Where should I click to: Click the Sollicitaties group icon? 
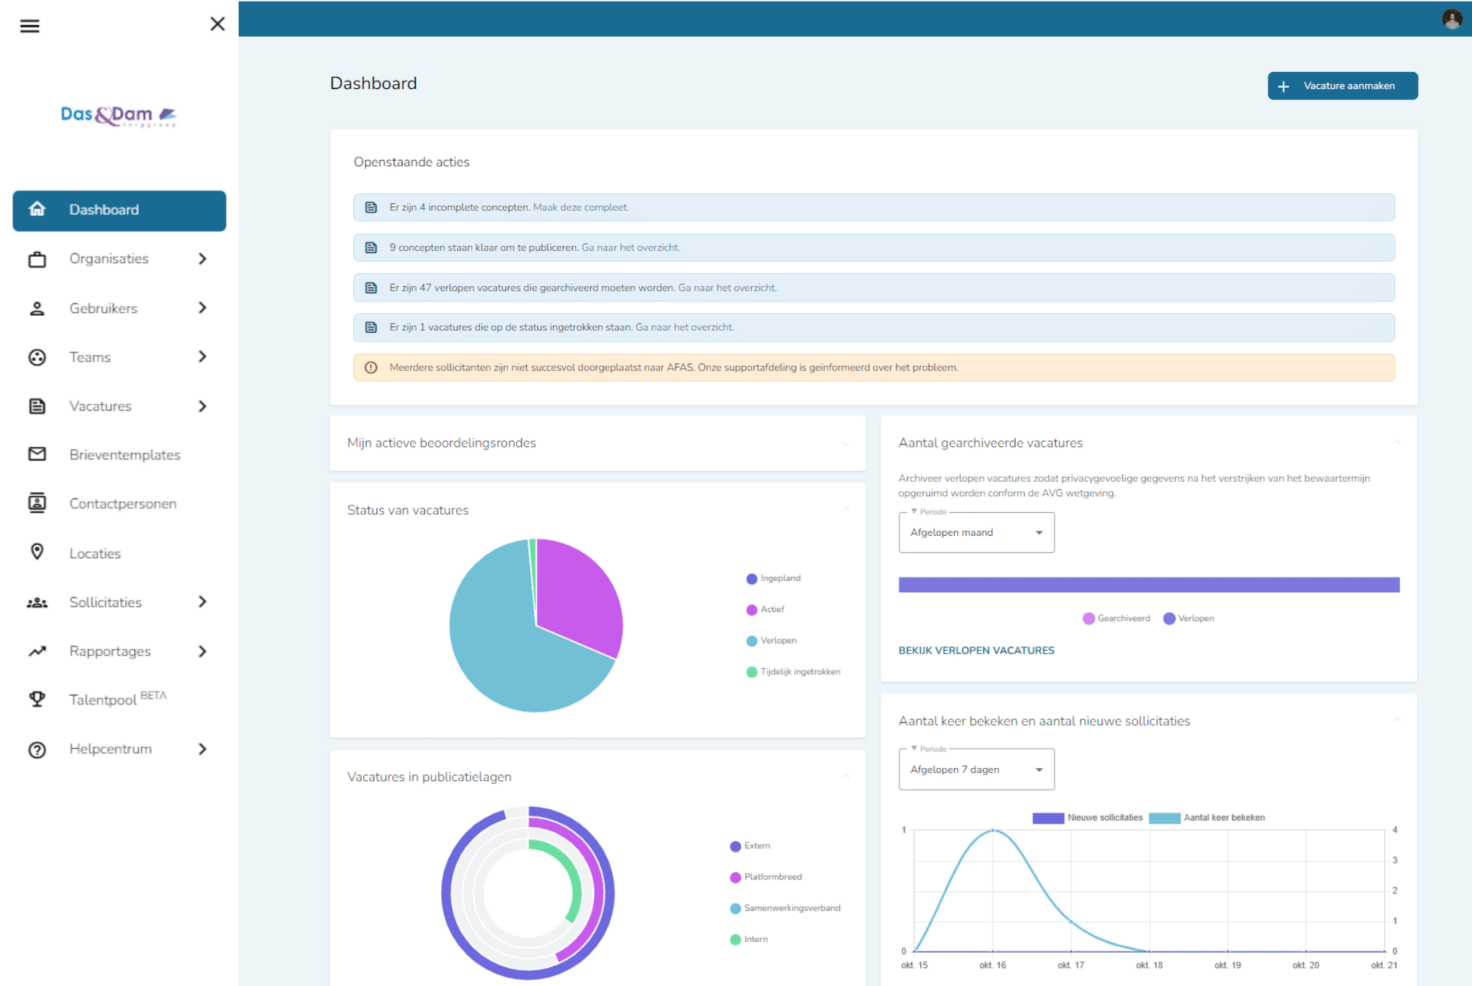[37, 602]
